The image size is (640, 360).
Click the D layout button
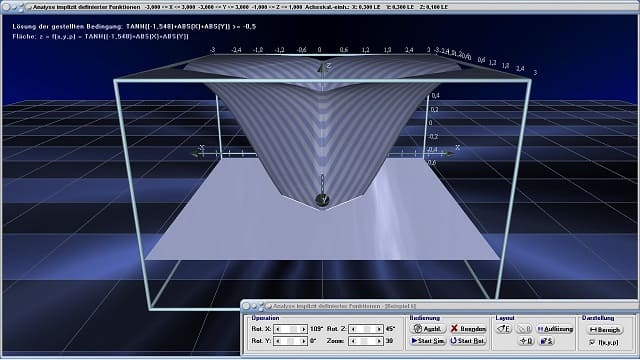526,341
